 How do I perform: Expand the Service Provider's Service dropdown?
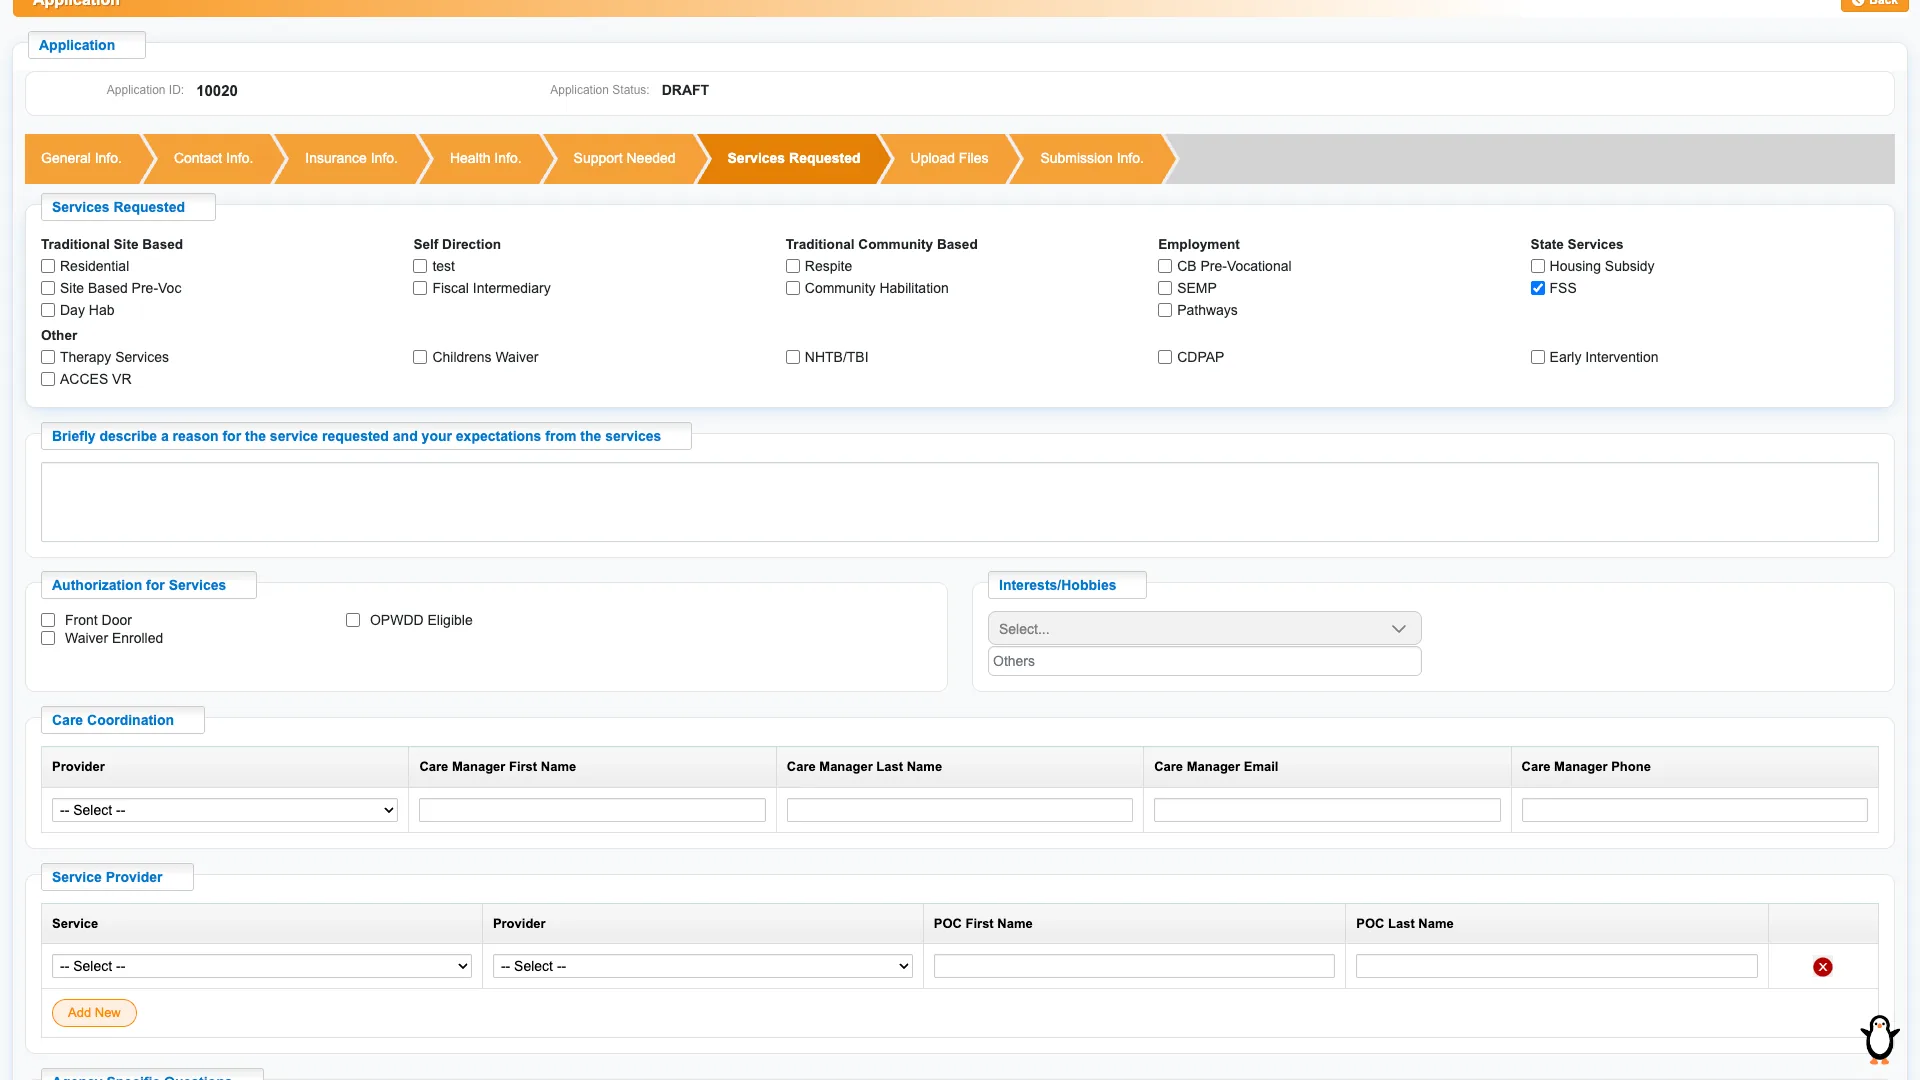click(x=262, y=966)
